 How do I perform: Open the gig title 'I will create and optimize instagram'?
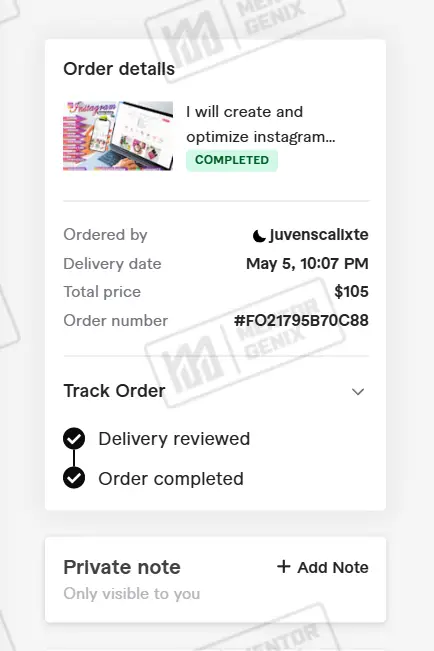pyautogui.click(x=260, y=124)
